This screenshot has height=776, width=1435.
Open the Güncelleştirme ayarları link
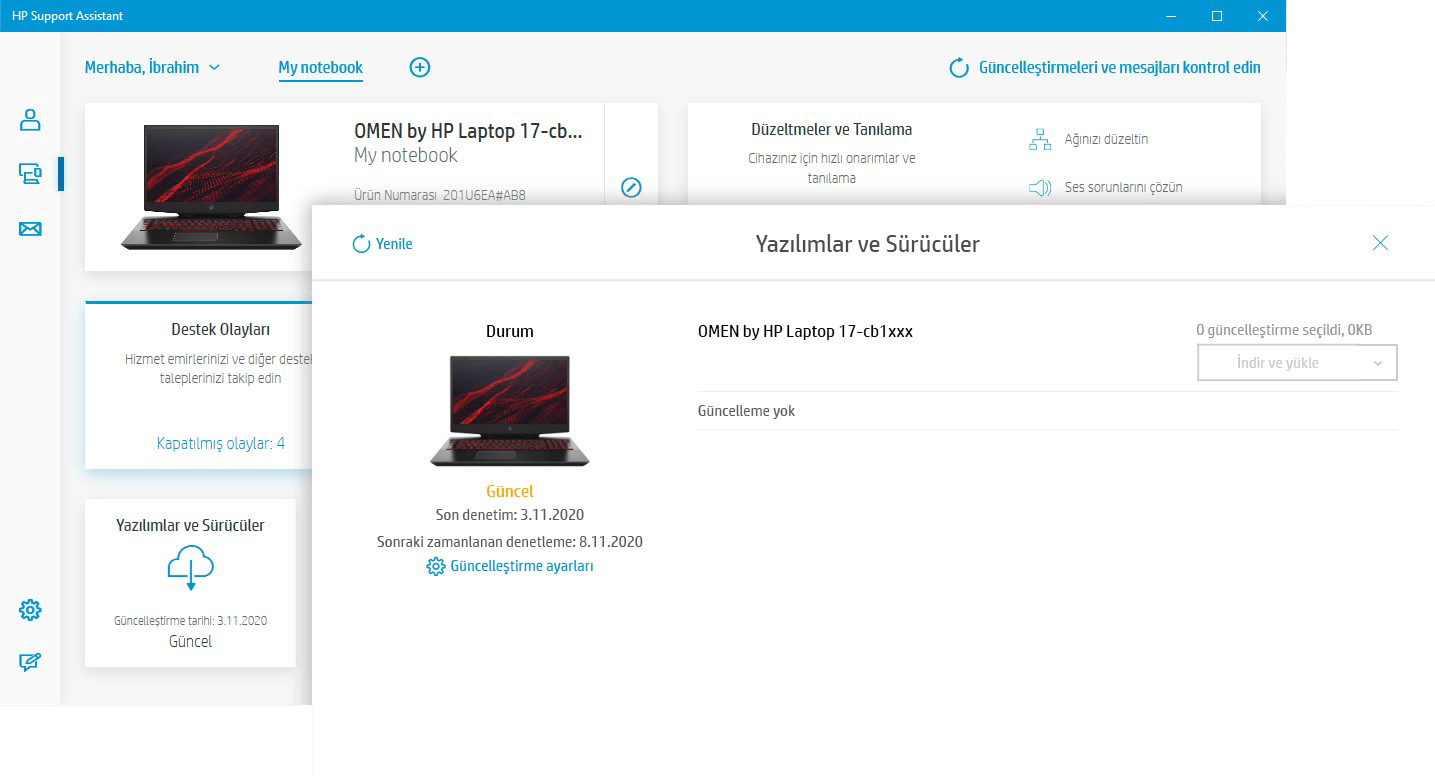pyautogui.click(x=510, y=566)
